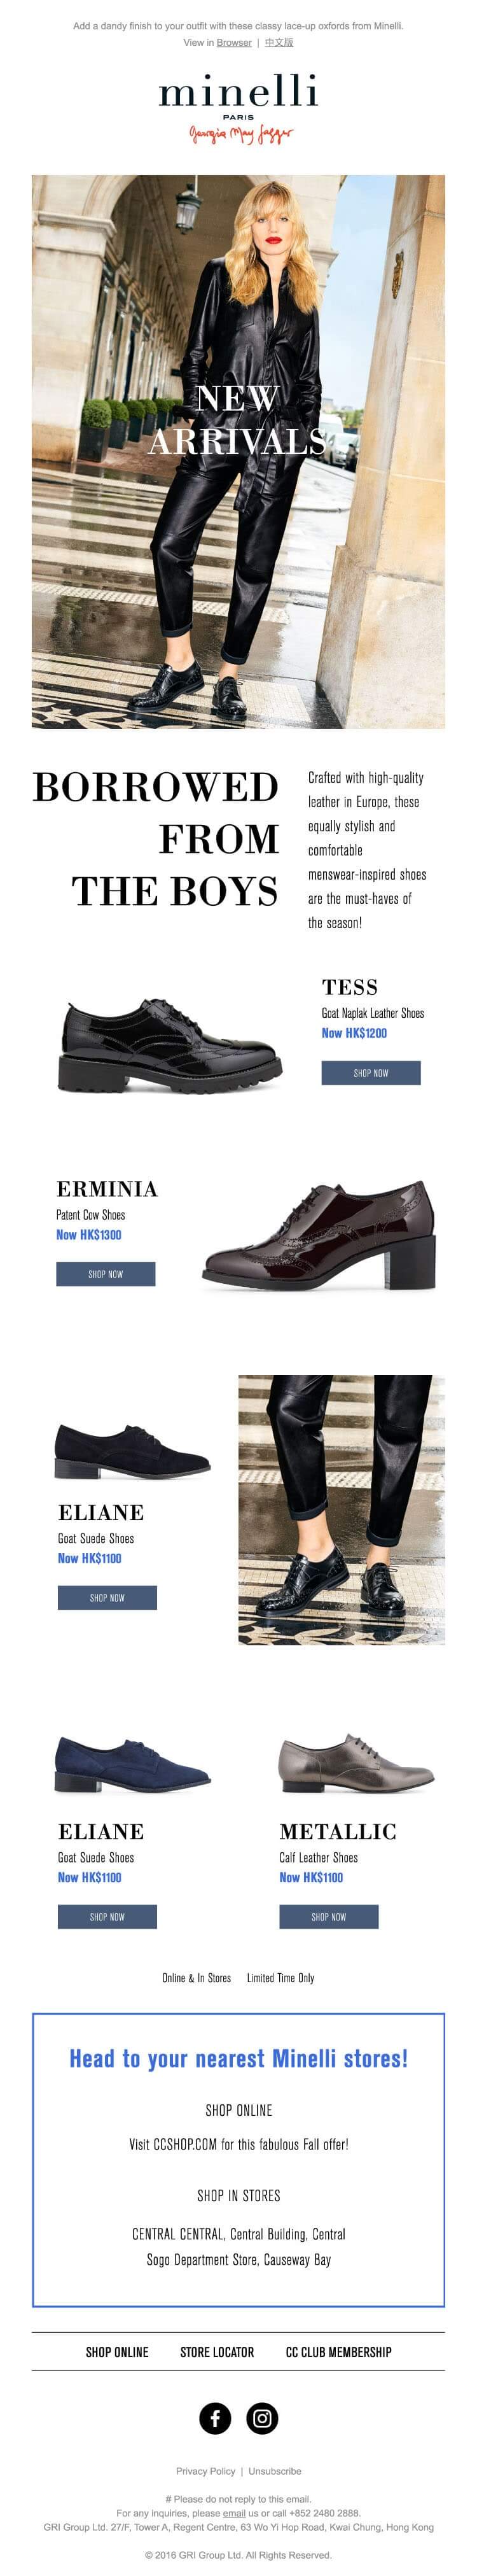
Task: Click Shop Now for Metallic shoes
Action: 328,1916
